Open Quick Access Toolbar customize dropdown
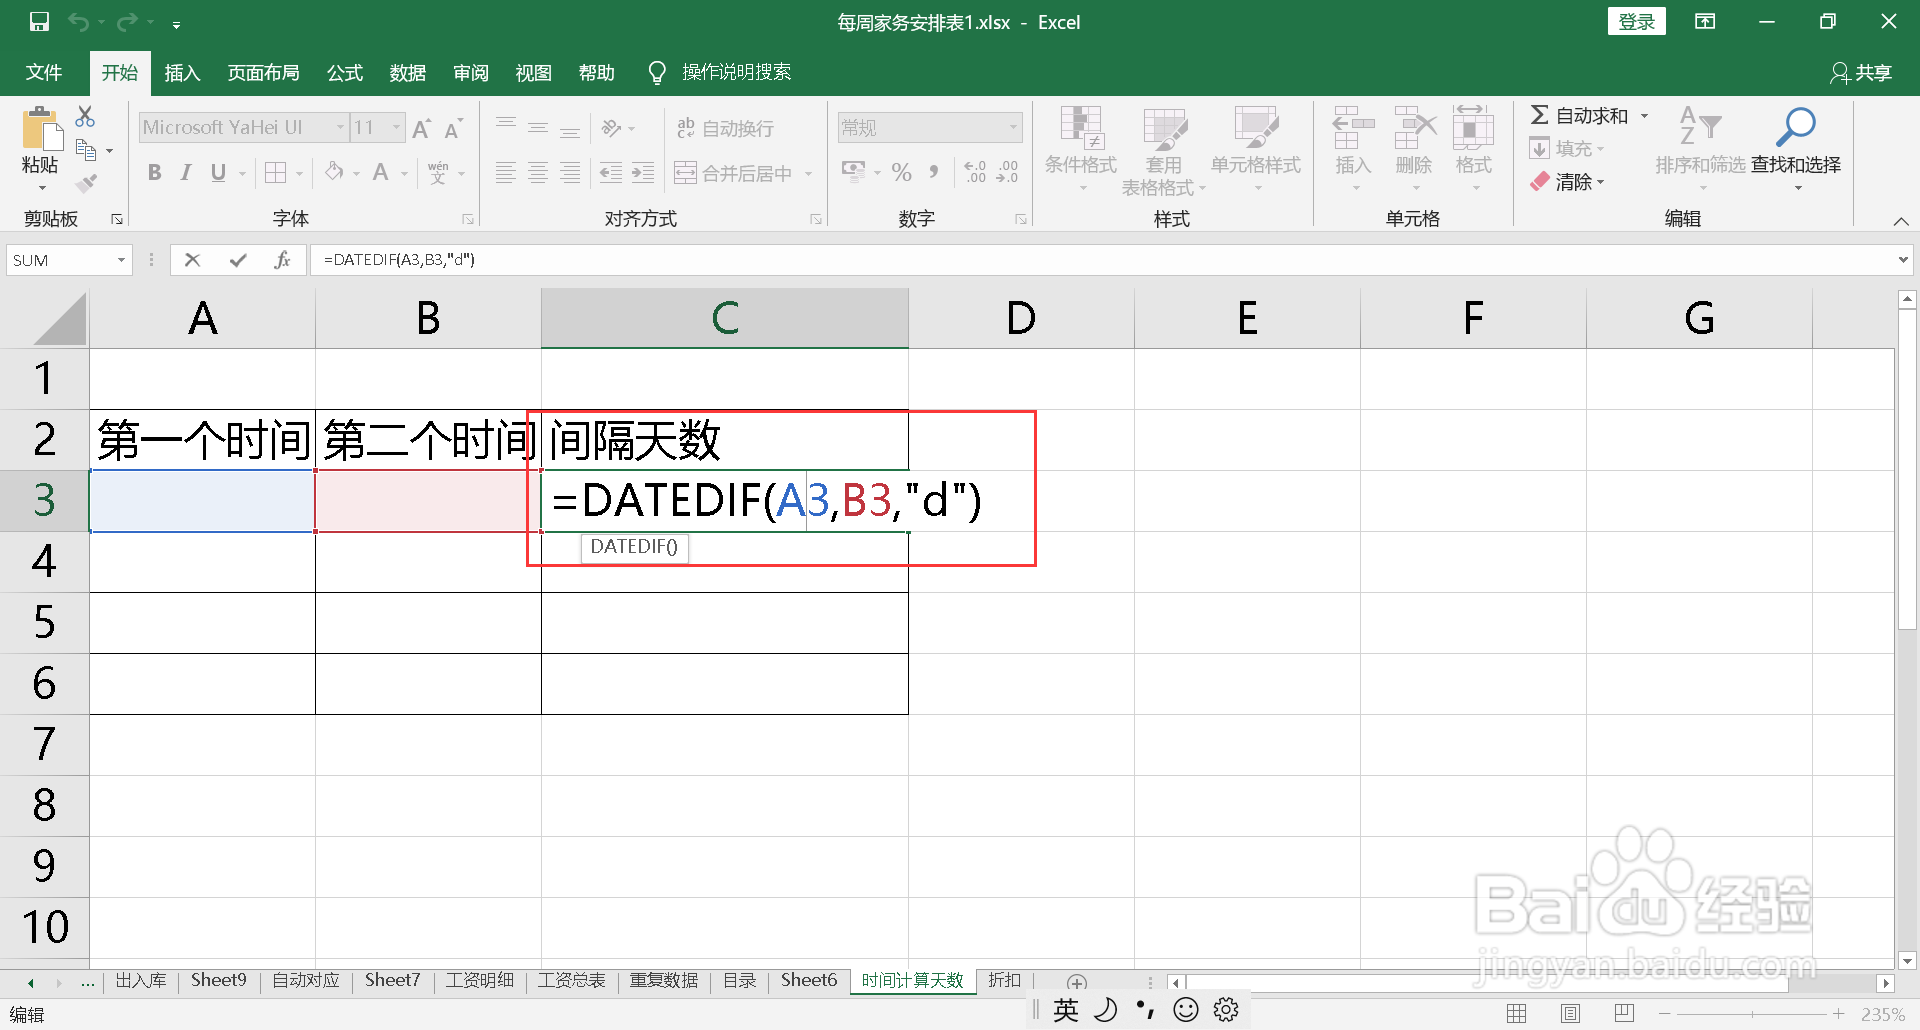 176,24
